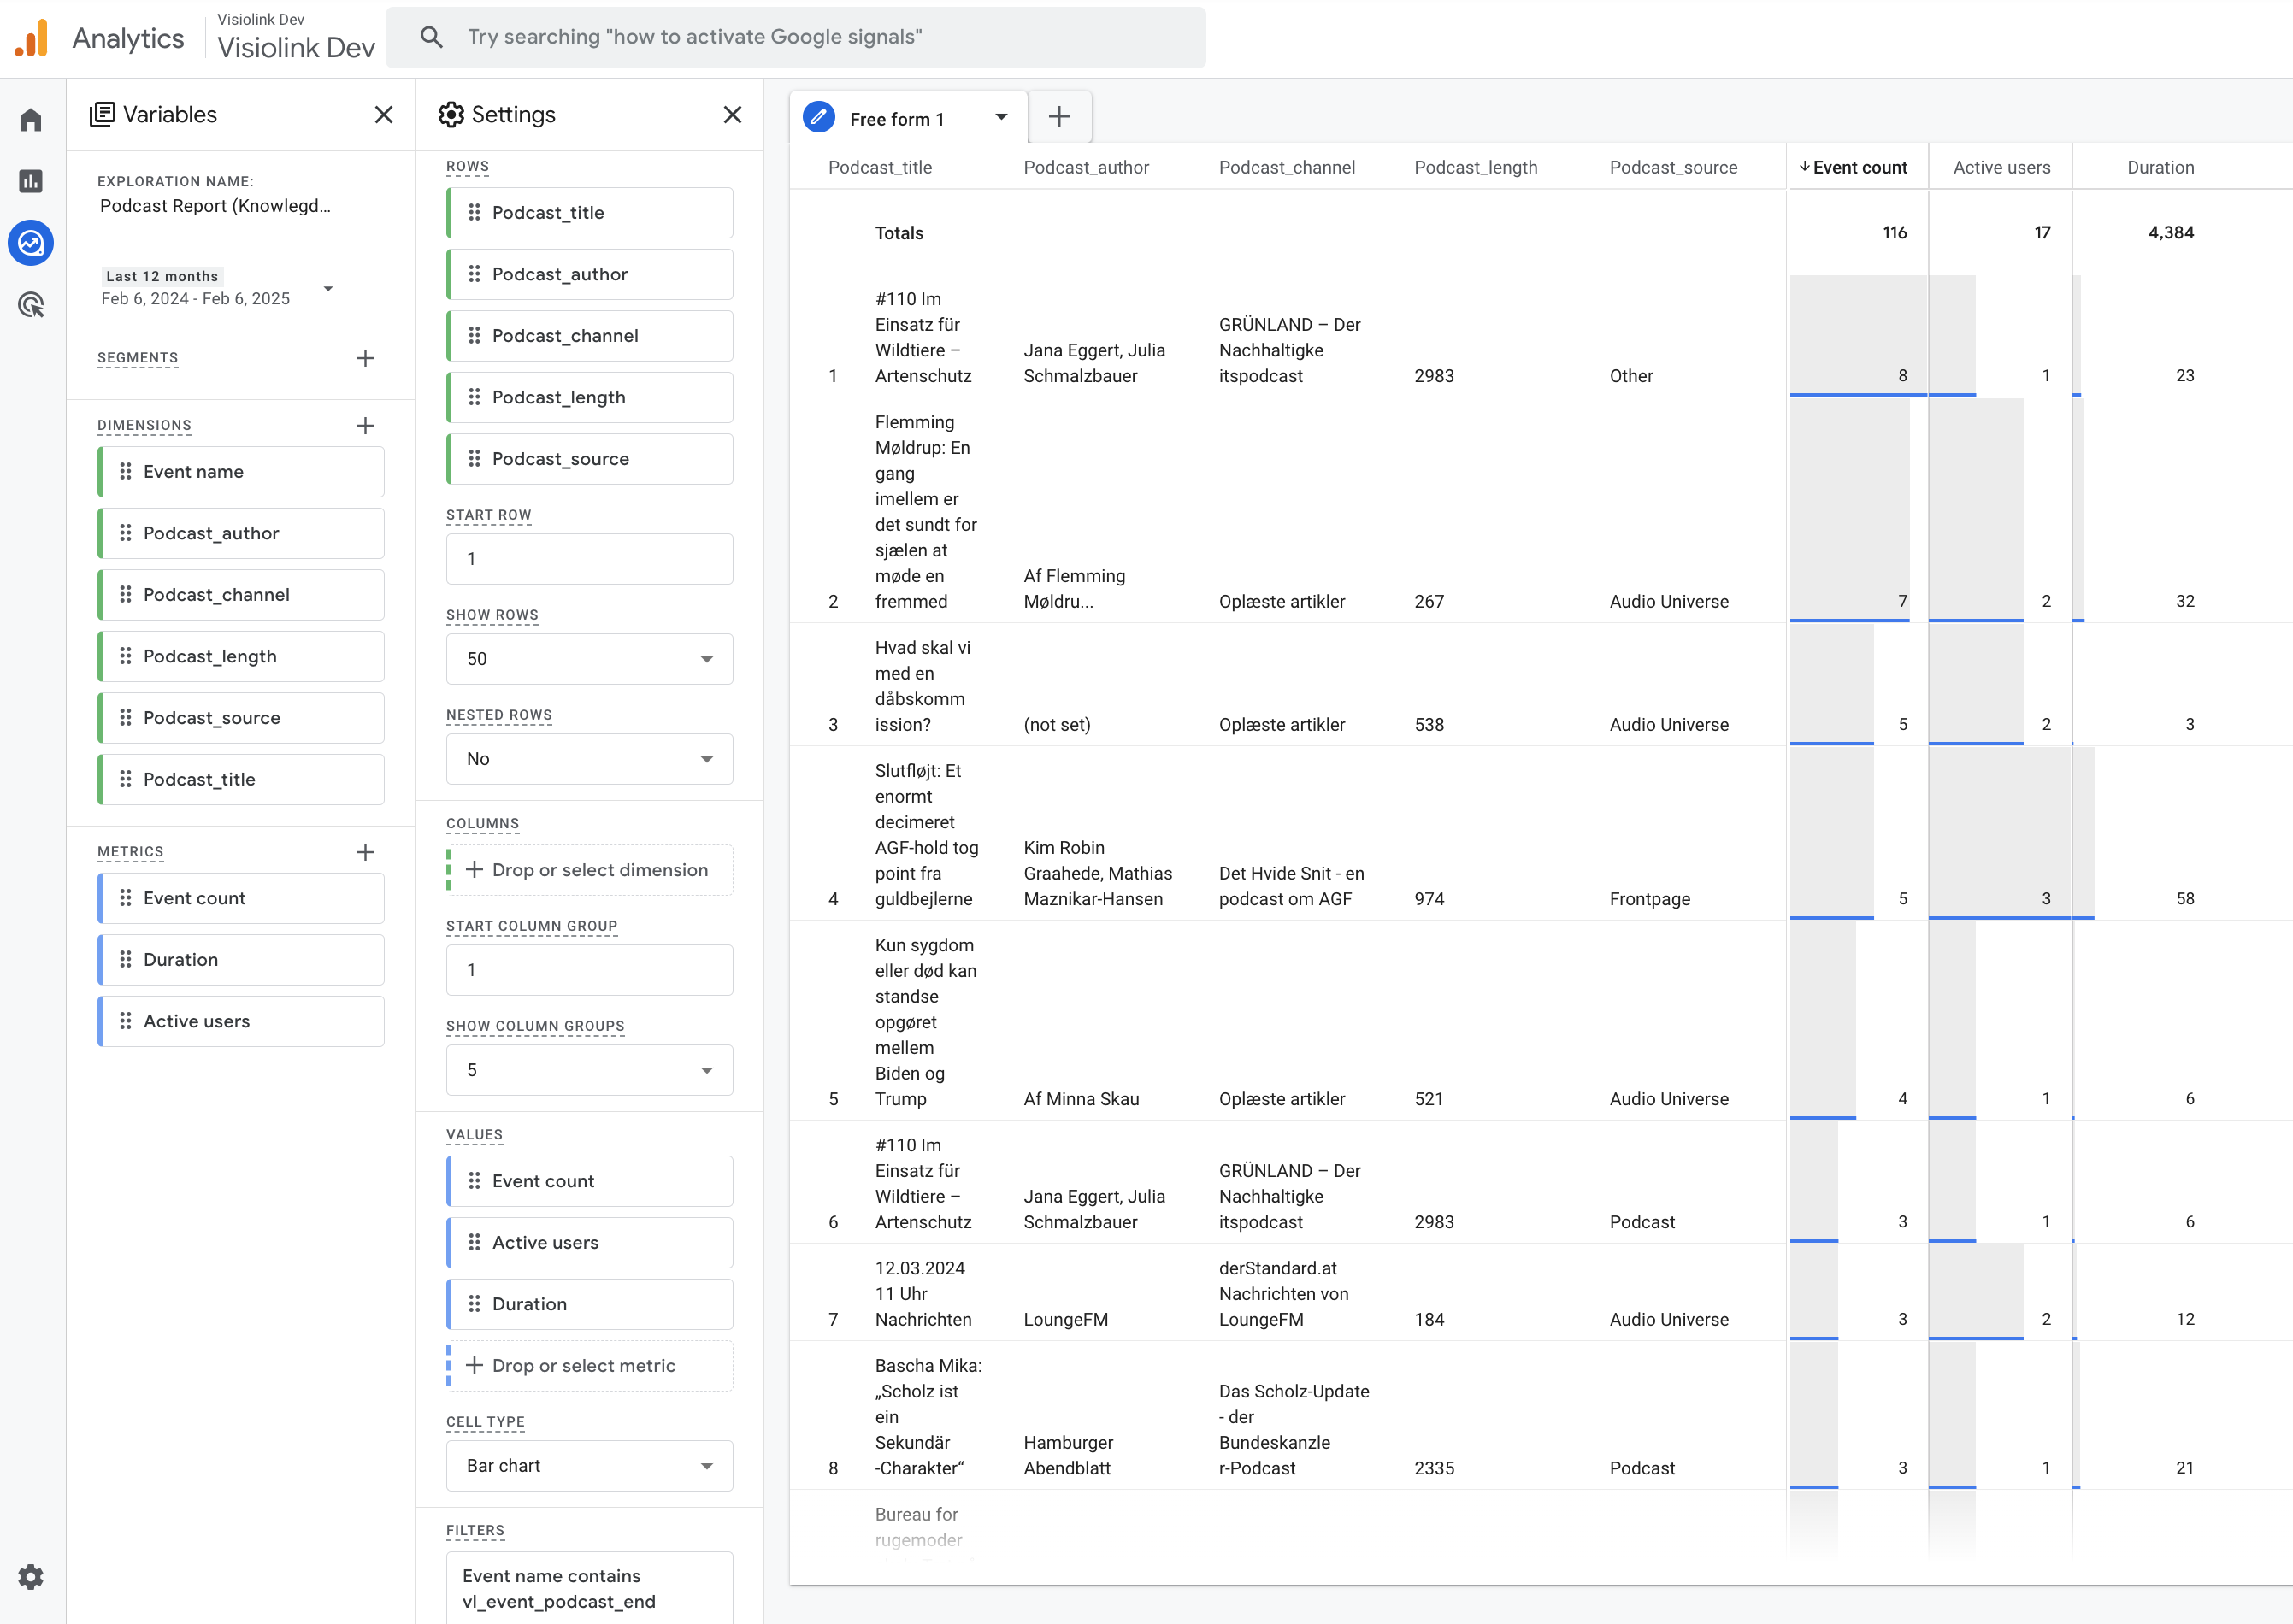Click the Start Row input field
The height and width of the screenshot is (1624, 2293).
point(589,559)
